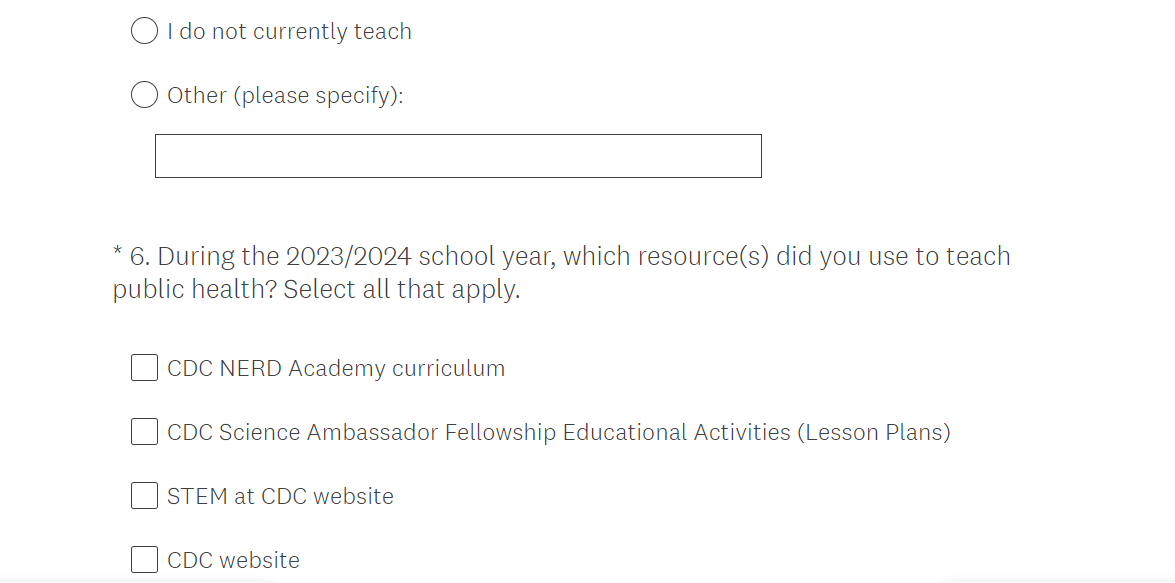The width and height of the screenshot is (1175, 583).
Task: Enable the 'STEM at CDC website' checkbox
Action: point(145,496)
